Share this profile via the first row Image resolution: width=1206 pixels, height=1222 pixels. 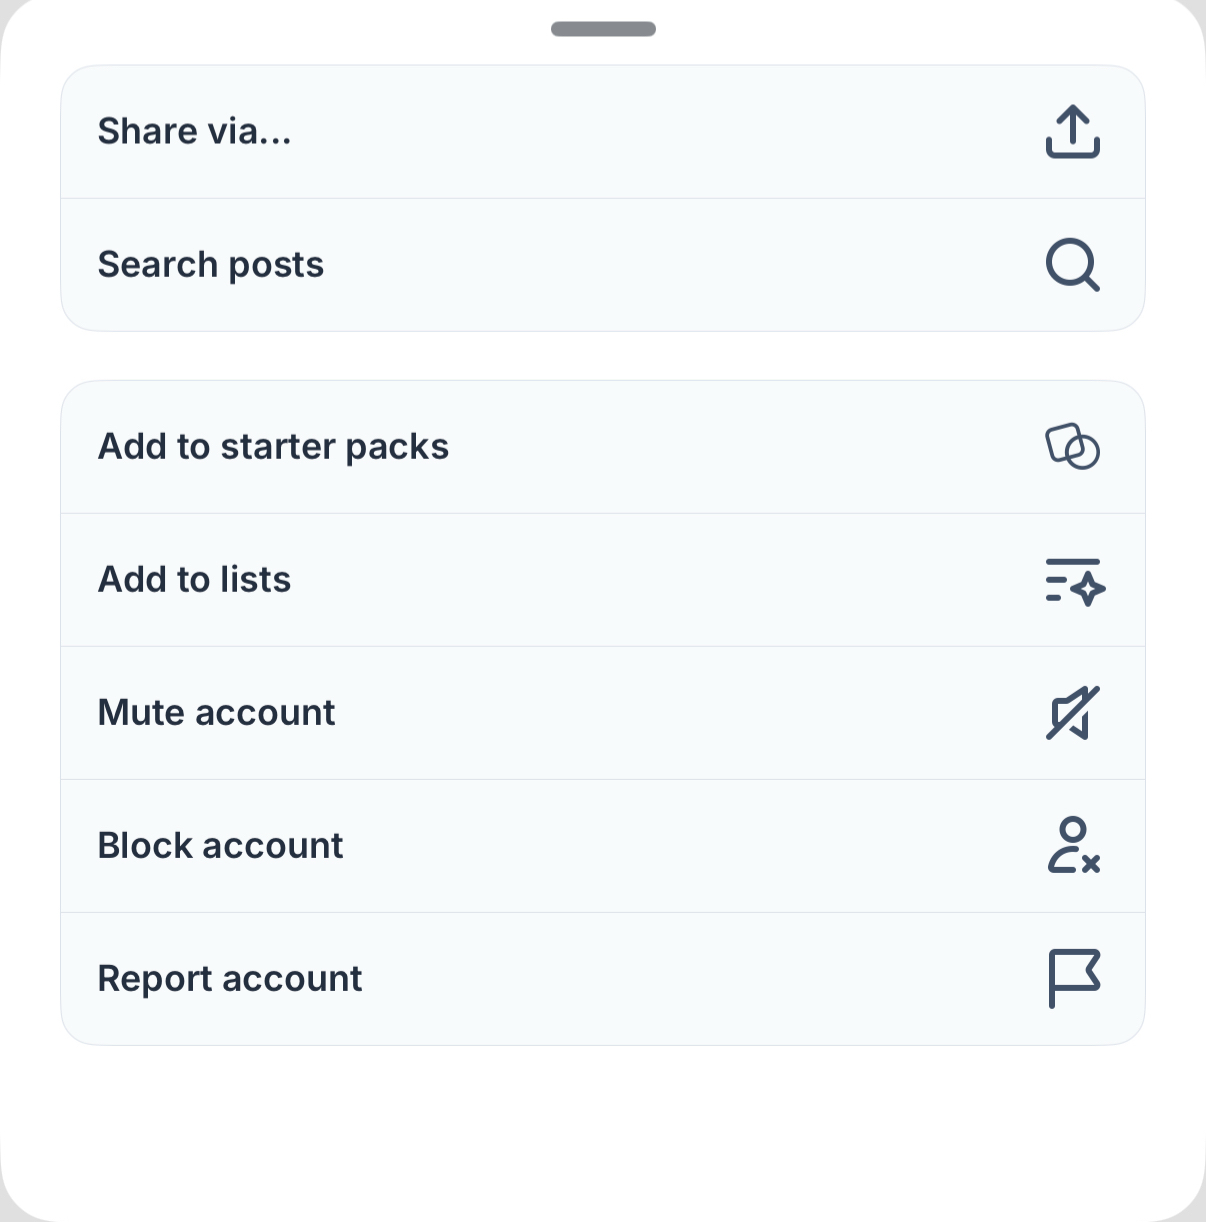point(602,132)
